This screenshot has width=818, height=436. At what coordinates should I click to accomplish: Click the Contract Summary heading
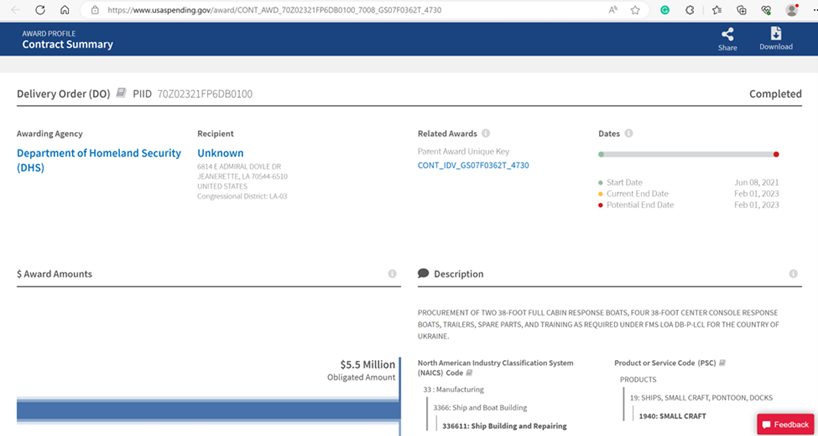[67, 44]
